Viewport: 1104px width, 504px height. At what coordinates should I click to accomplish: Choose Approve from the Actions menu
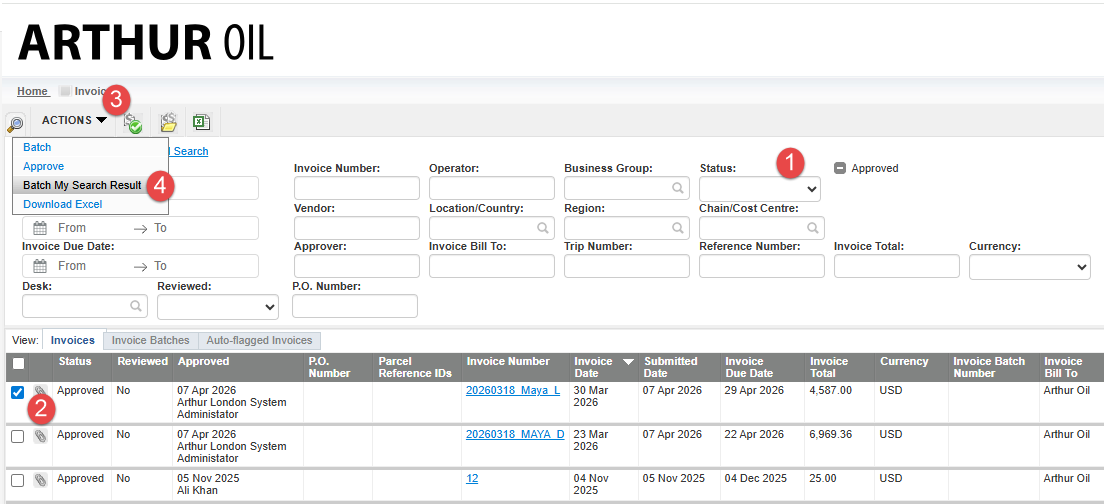point(44,166)
